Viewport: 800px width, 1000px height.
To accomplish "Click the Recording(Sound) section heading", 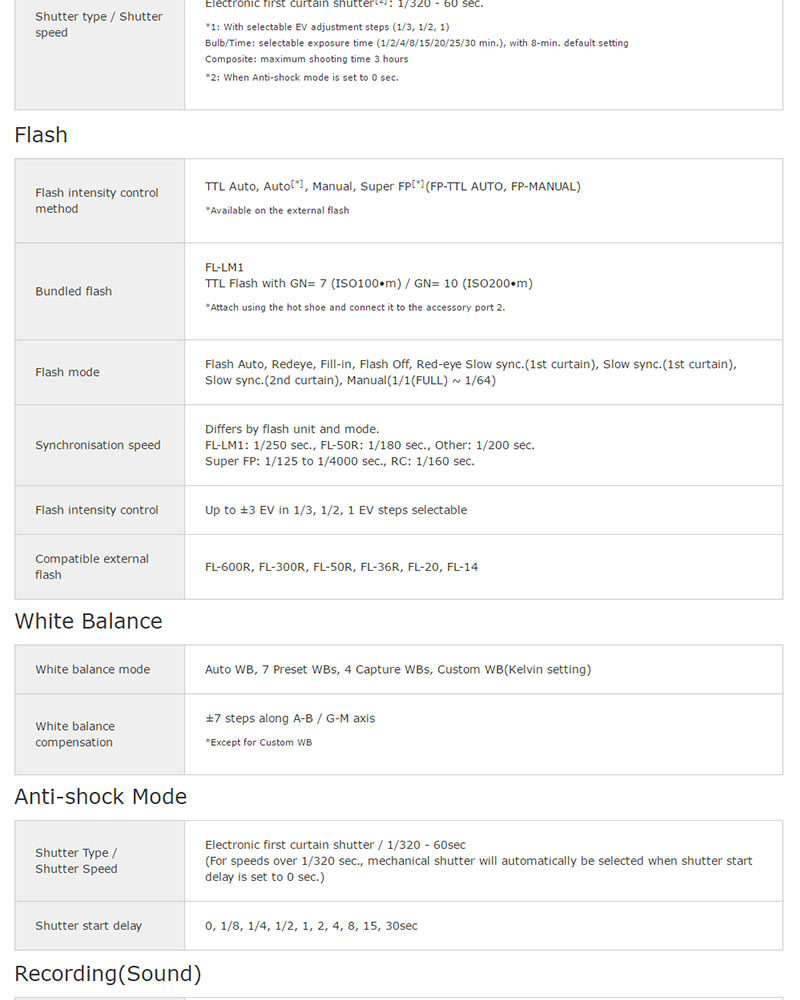I will [x=108, y=973].
